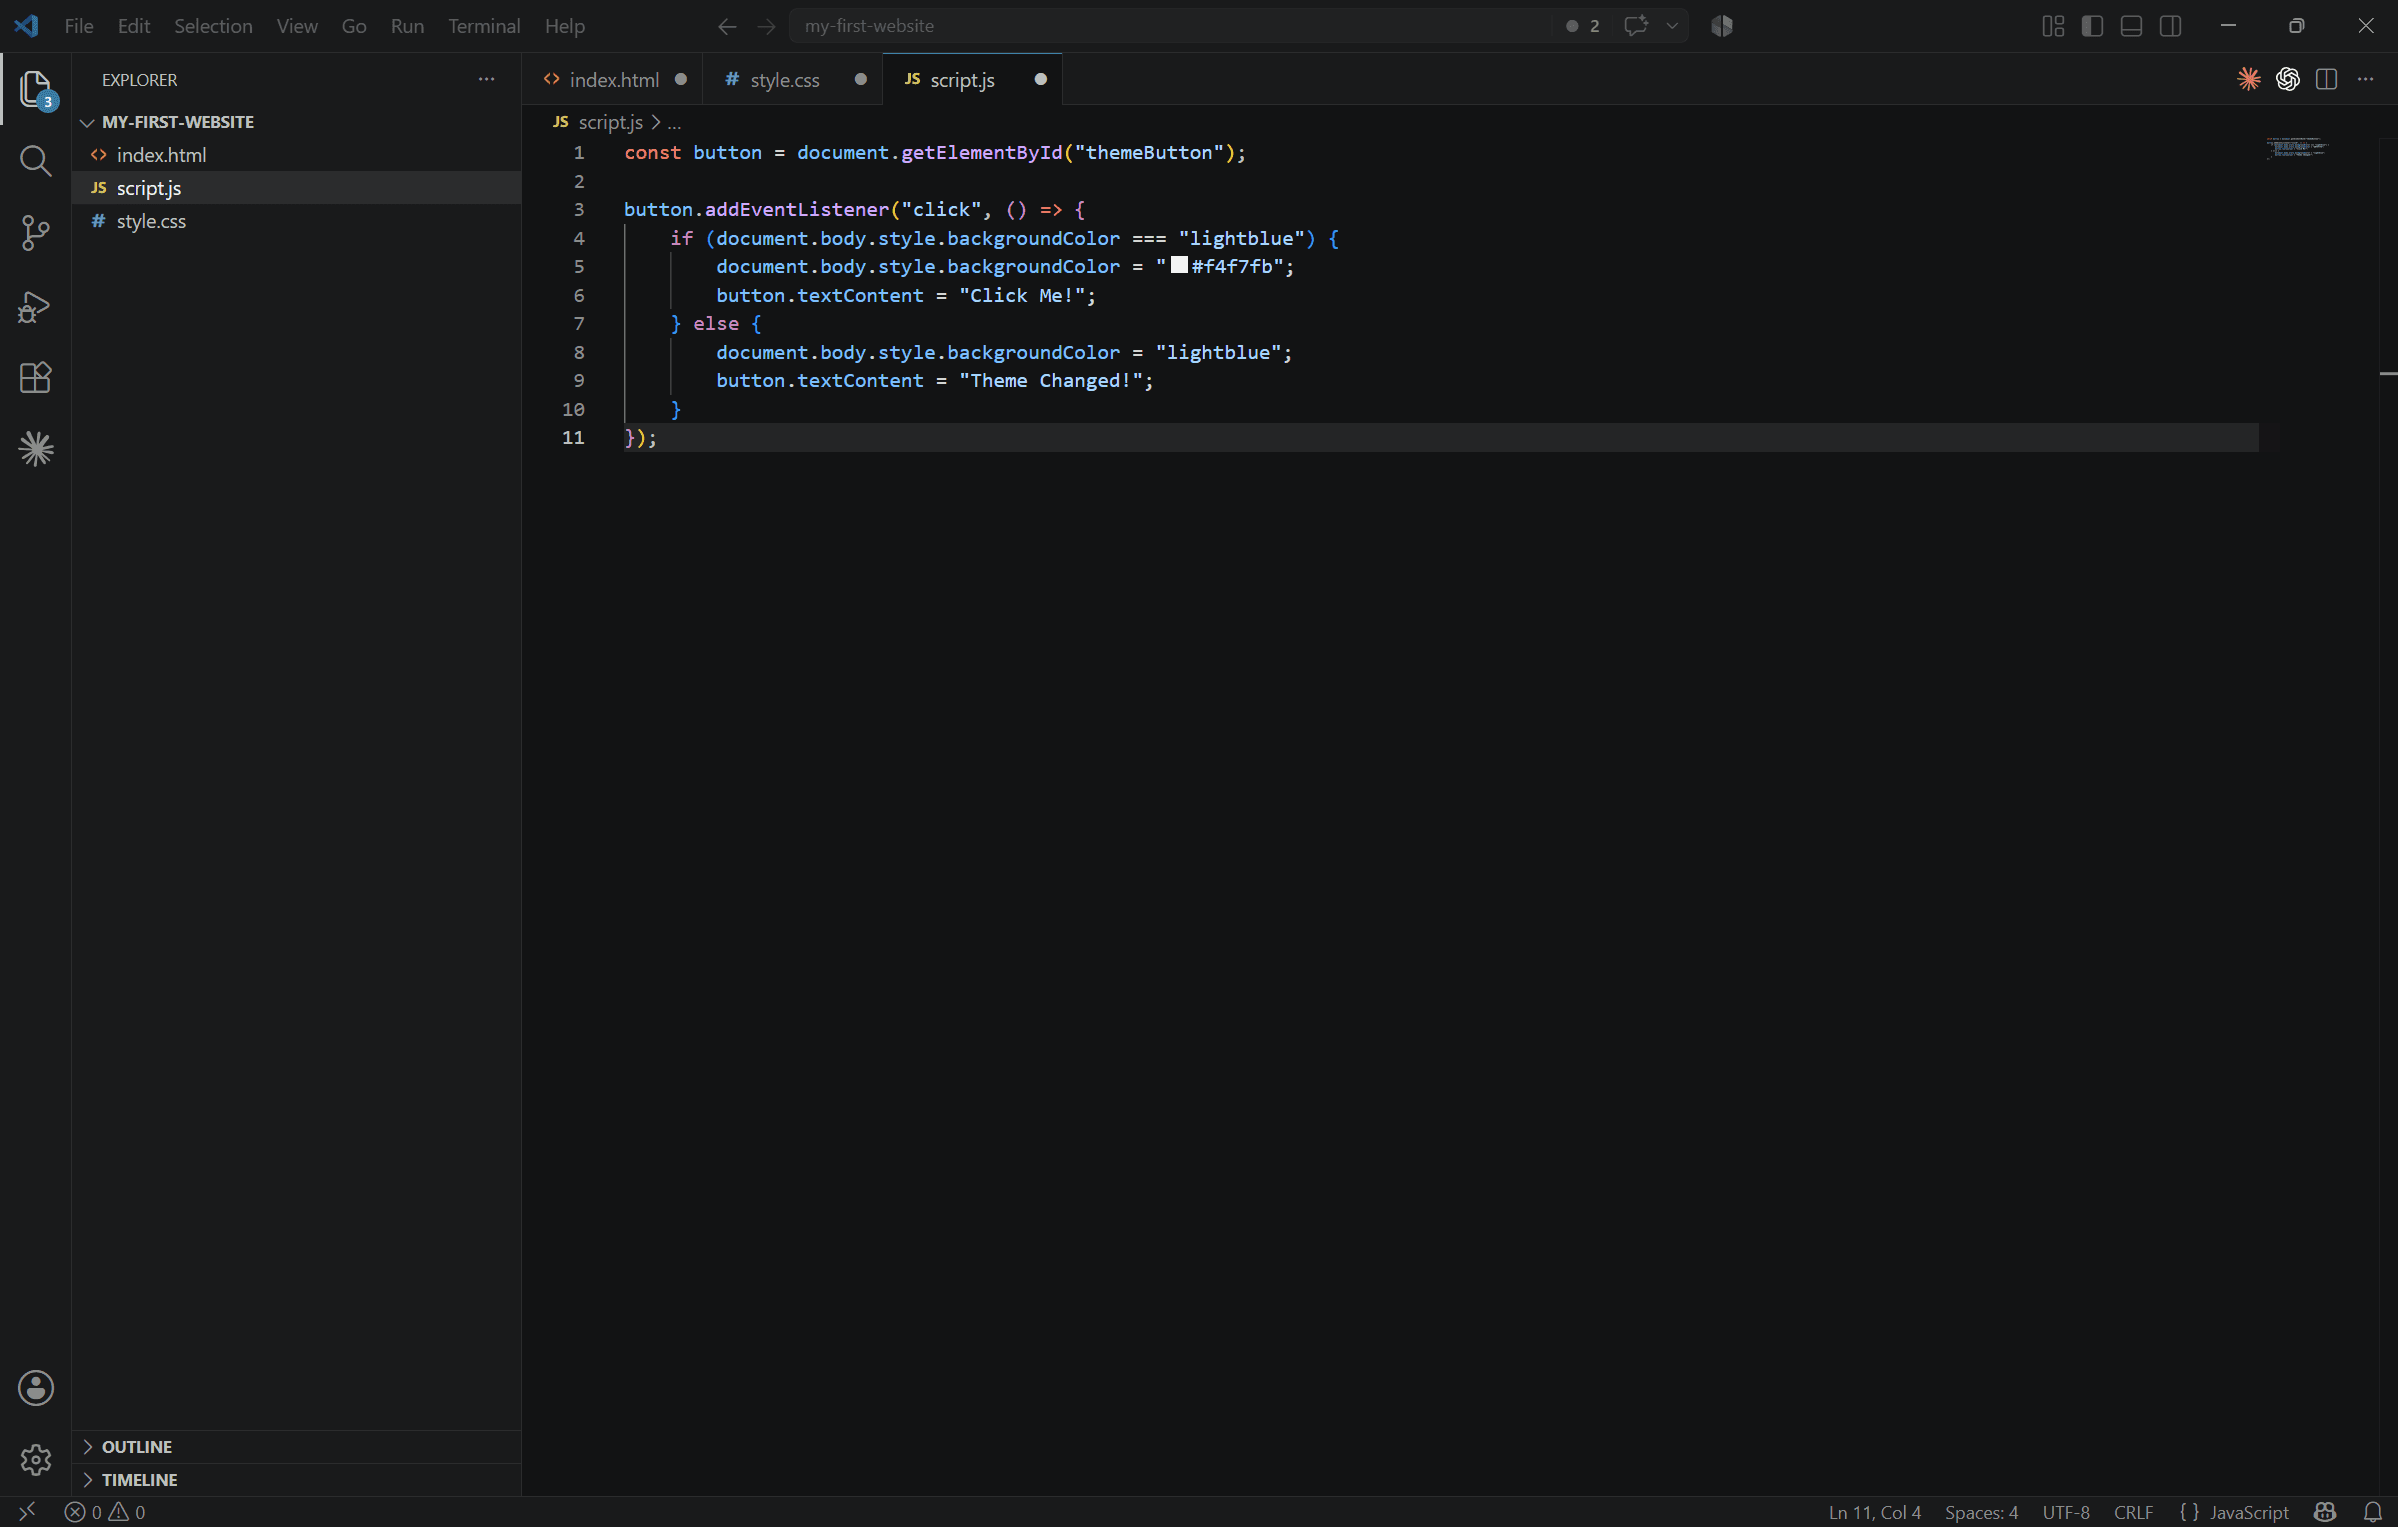Open the Search view
2398x1527 pixels.
[x=36, y=161]
